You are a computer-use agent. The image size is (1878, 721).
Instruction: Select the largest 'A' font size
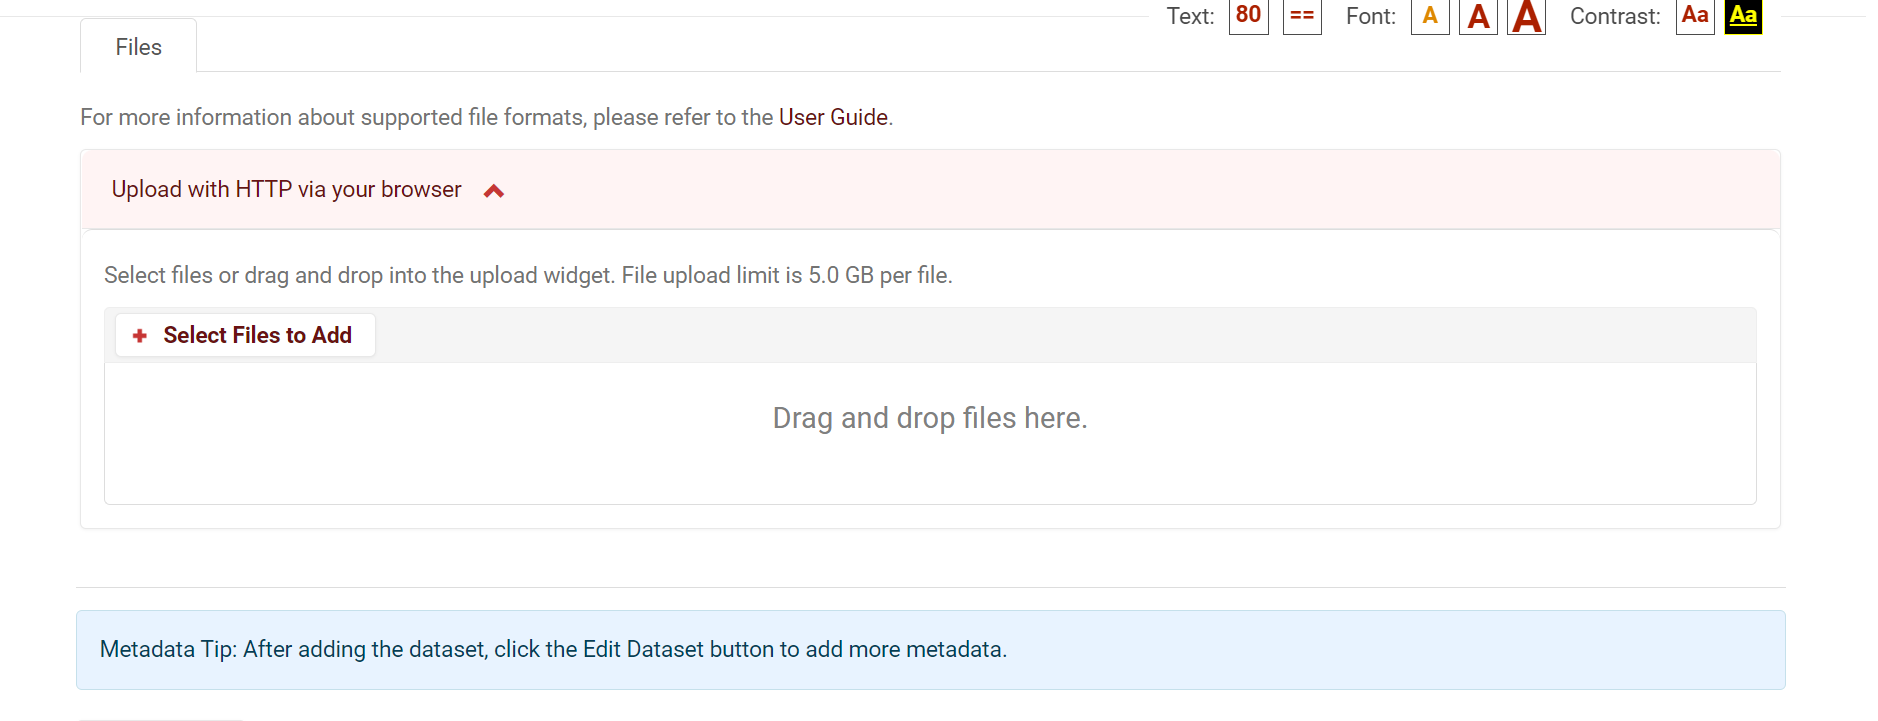(1526, 16)
